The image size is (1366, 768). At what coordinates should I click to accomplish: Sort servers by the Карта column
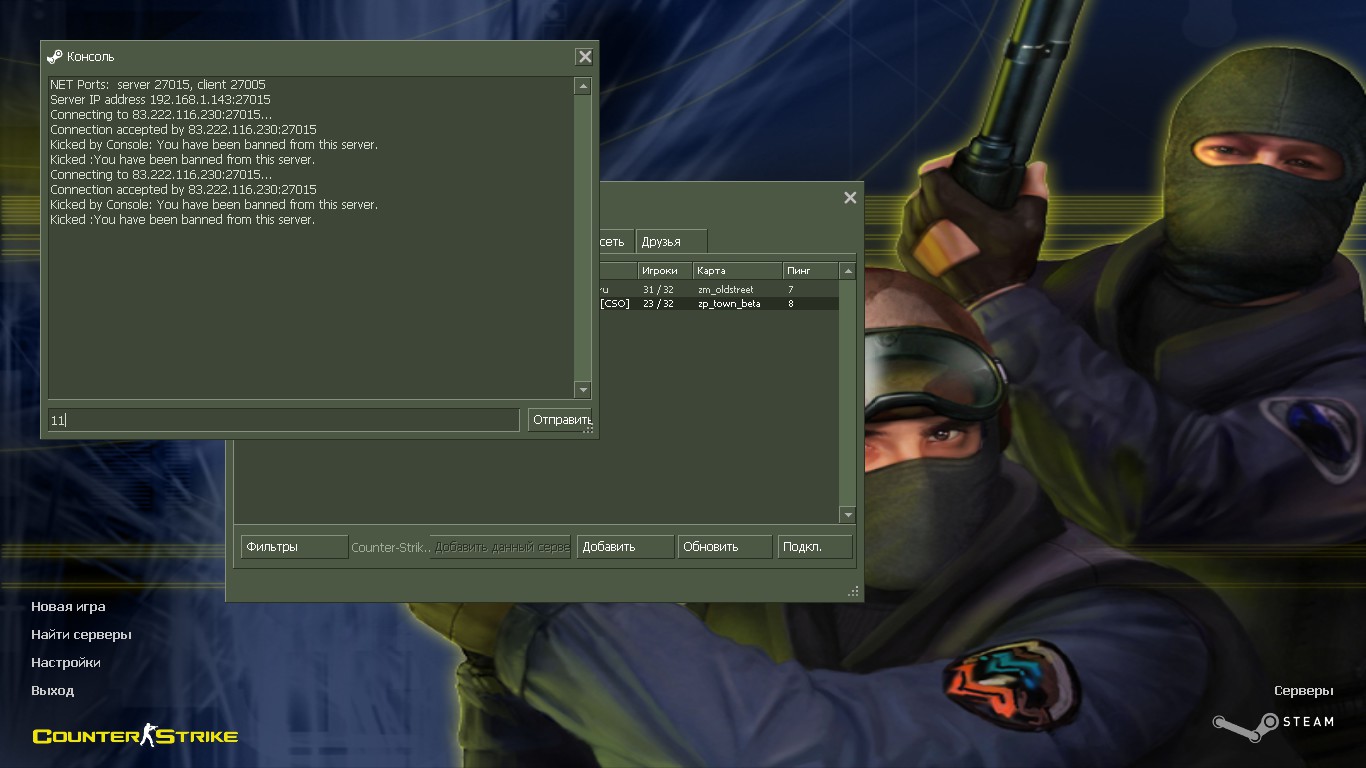(x=737, y=271)
